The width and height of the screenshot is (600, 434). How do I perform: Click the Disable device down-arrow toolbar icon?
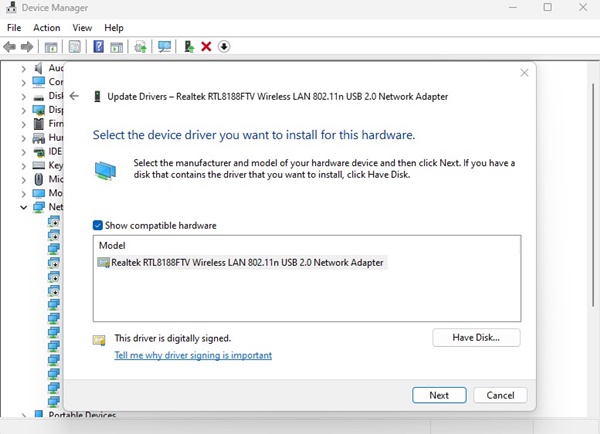(x=224, y=47)
